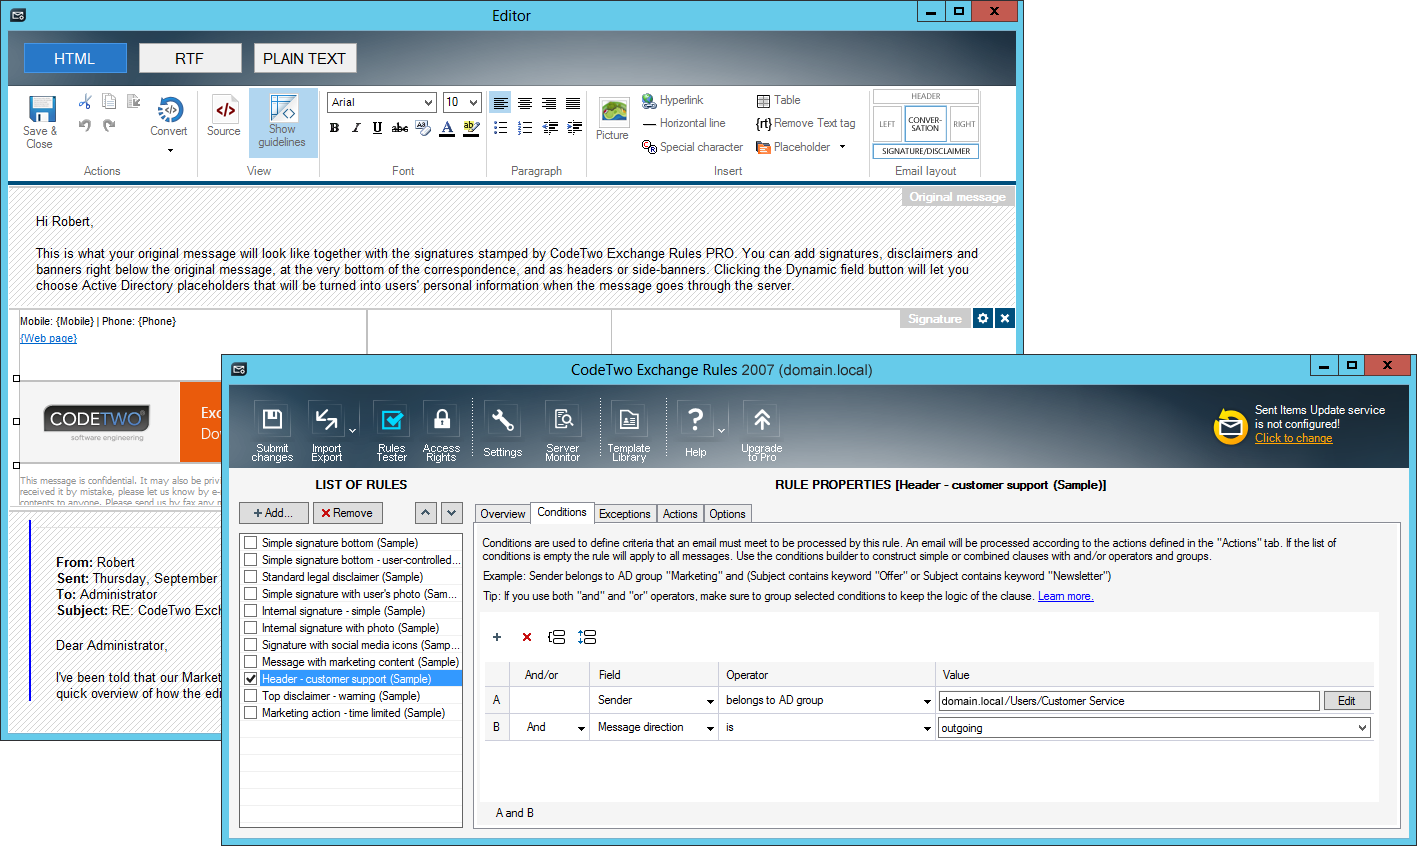This screenshot has height=846, width=1417.
Task: Open Signature section settings gear
Action: click(x=983, y=318)
